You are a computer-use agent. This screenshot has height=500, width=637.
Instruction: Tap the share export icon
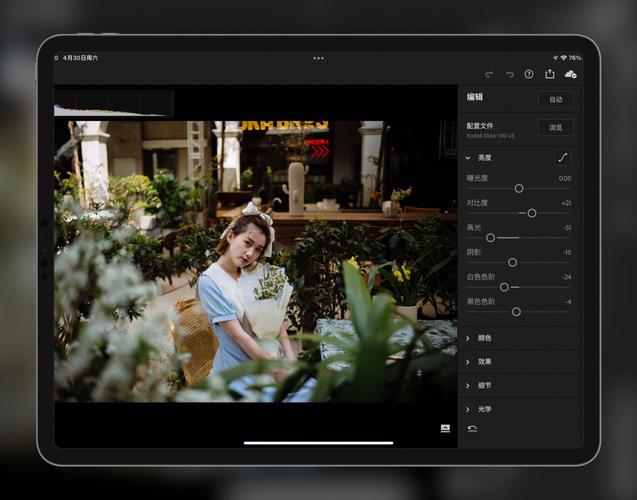(549, 74)
